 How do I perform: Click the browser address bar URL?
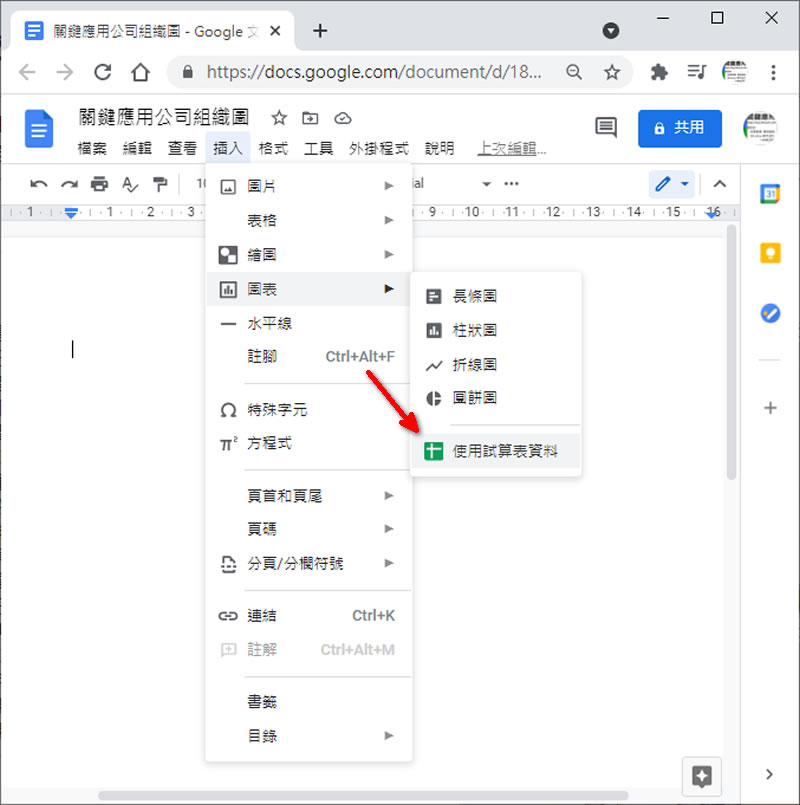pos(374,72)
